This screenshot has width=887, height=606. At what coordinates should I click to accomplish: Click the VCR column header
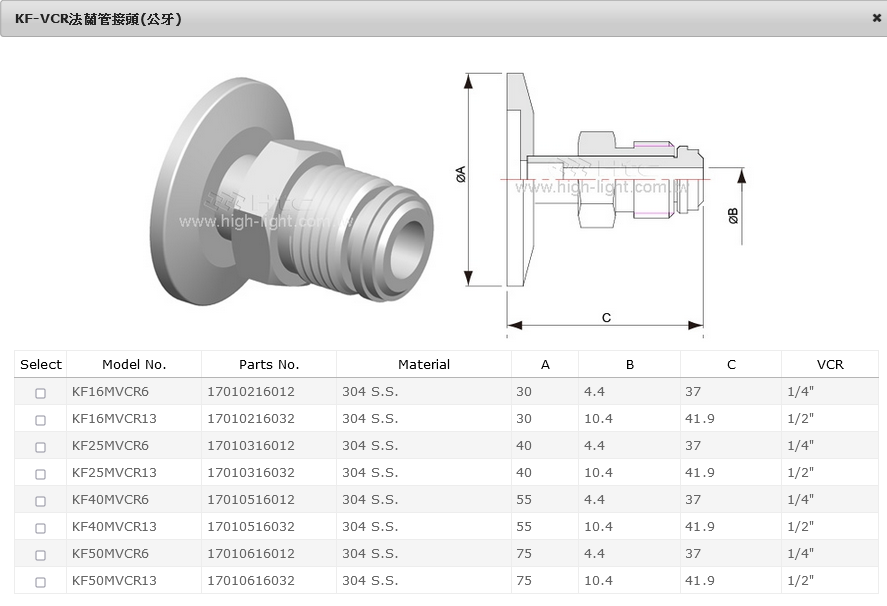click(x=830, y=365)
